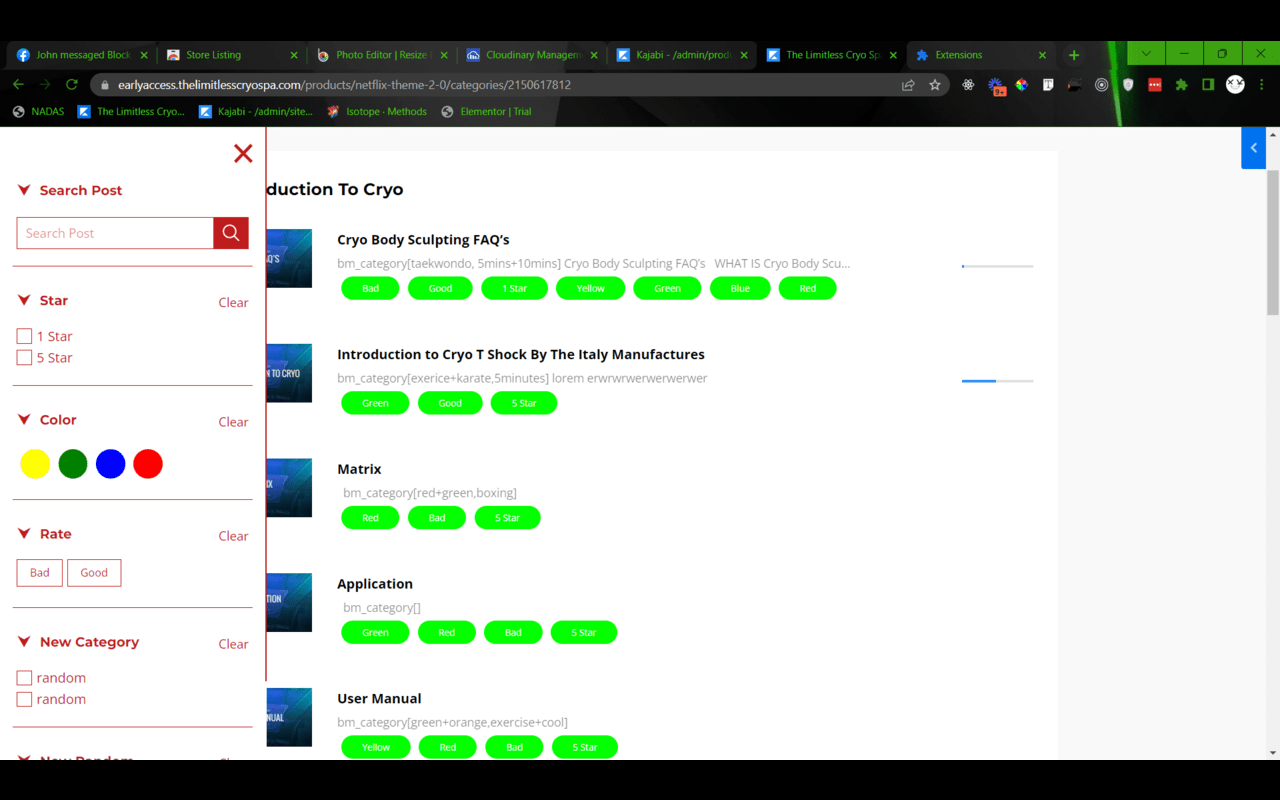Open the Matrix post title

[x=359, y=469]
